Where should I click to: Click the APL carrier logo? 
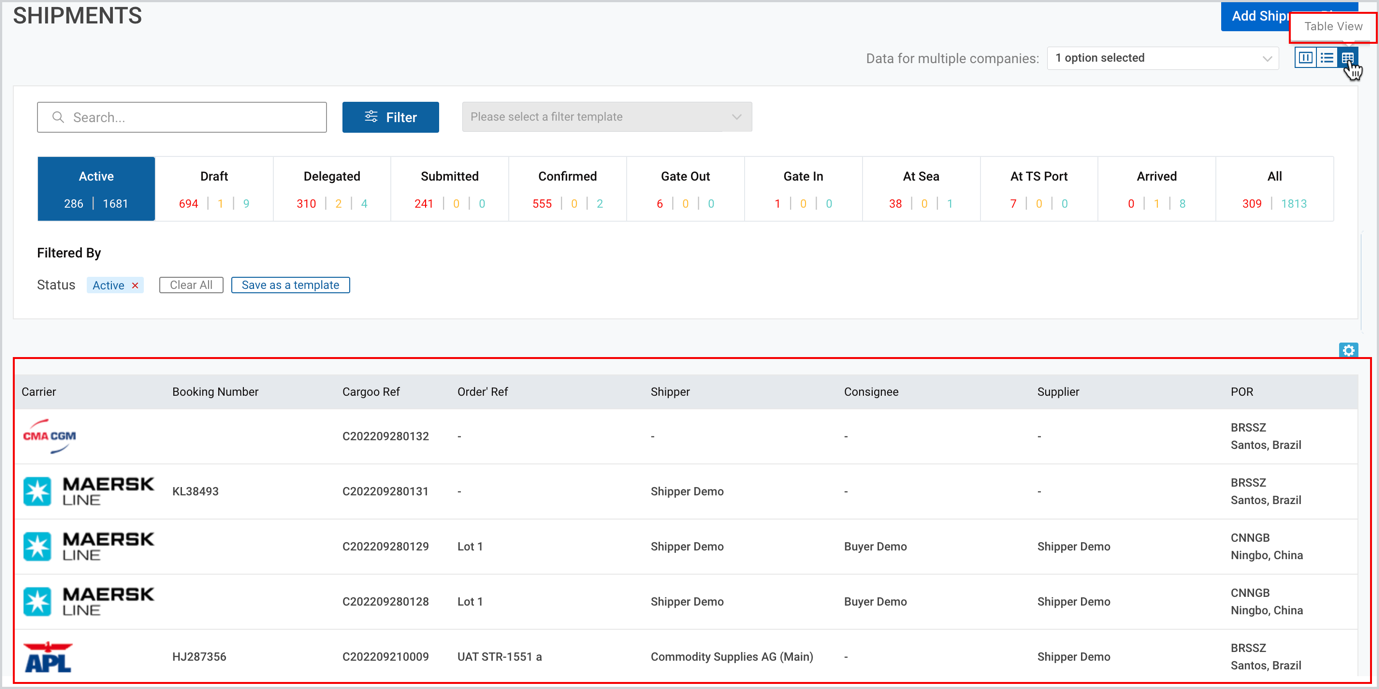pos(48,657)
